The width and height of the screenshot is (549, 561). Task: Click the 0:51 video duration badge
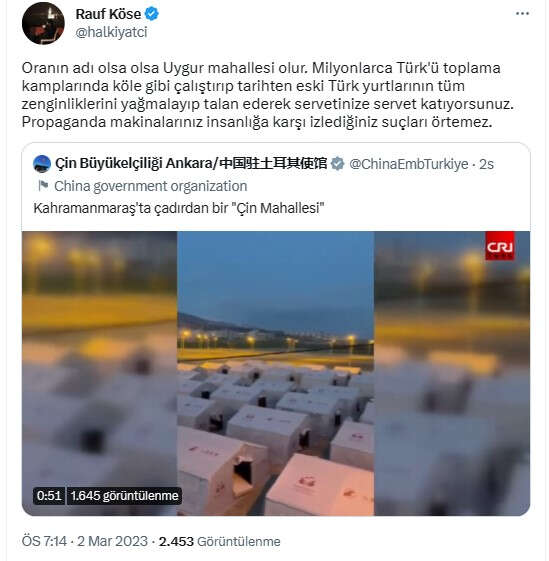coord(49,496)
